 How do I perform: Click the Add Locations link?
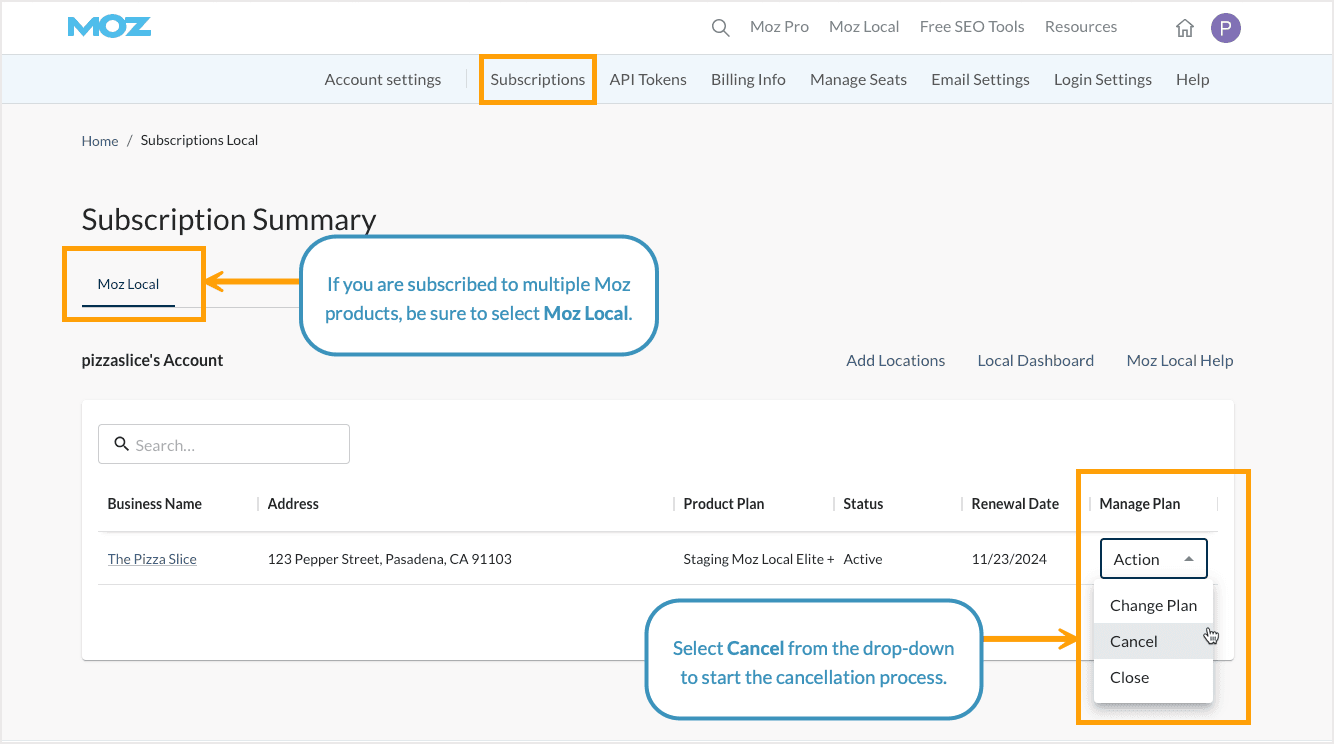(895, 360)
